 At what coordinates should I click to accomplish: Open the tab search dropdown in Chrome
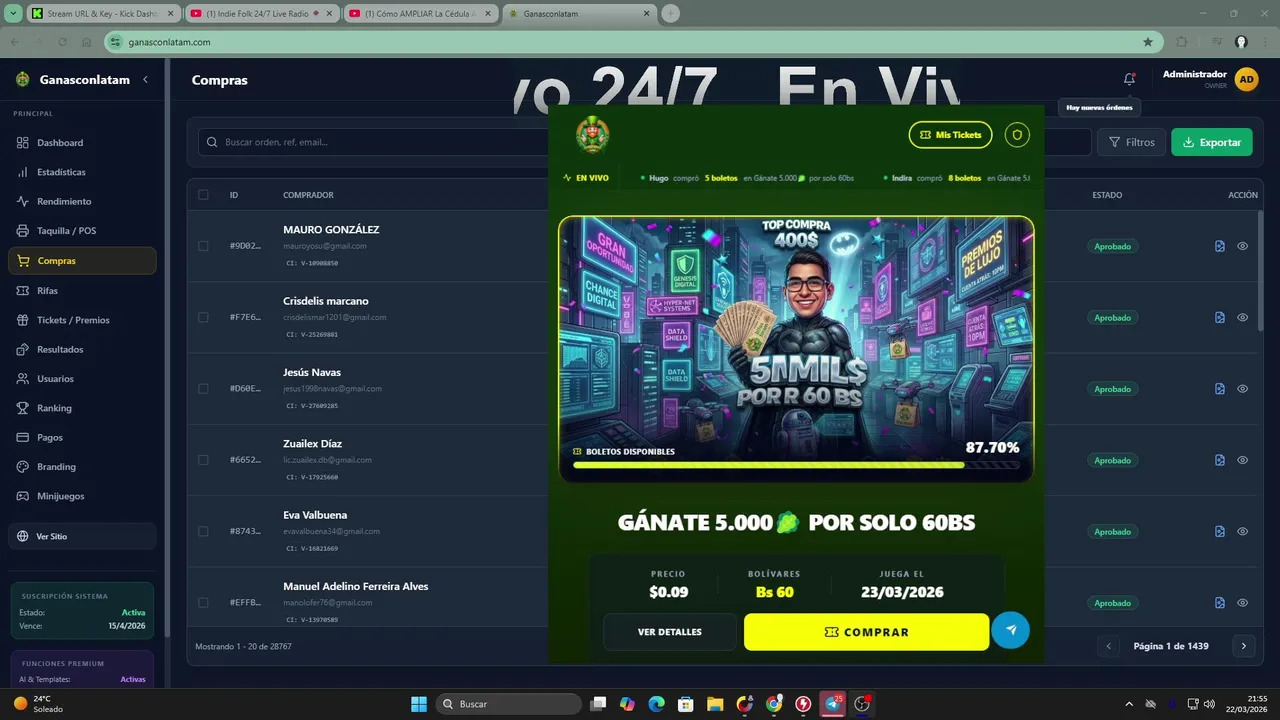[x=13, y=14]
